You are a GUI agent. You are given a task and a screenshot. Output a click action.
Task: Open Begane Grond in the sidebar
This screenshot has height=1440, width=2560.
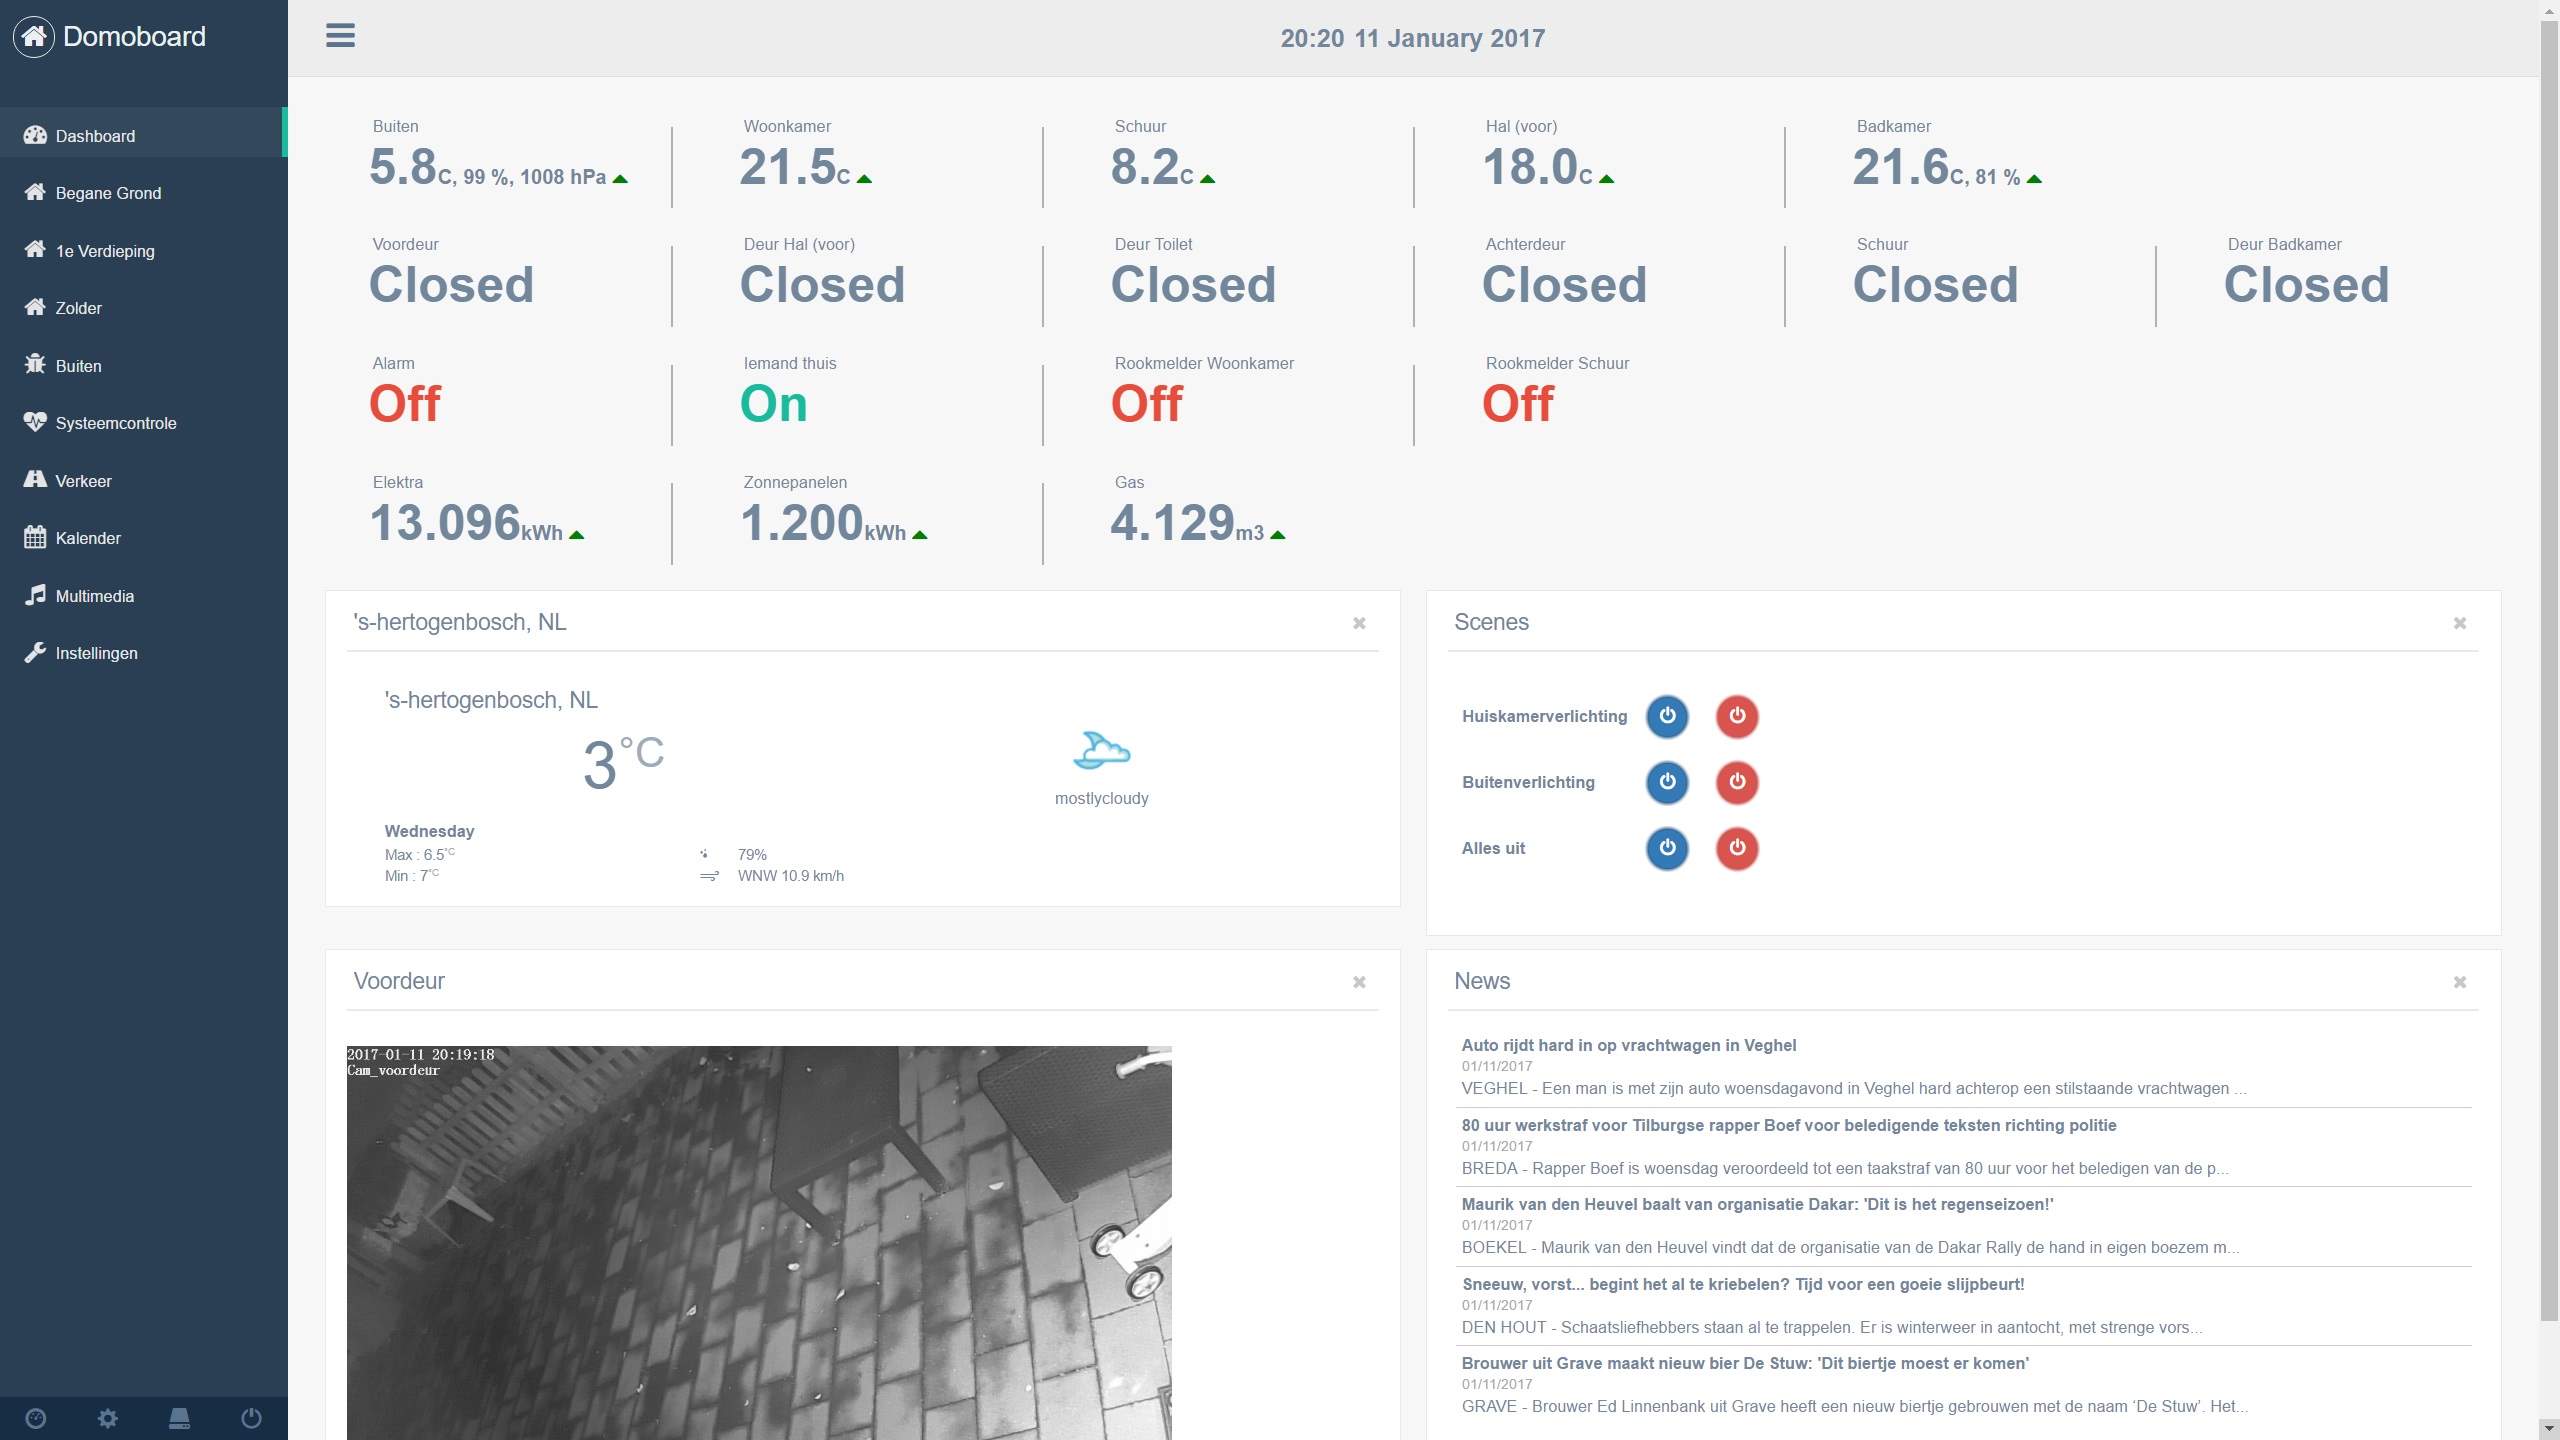[x=143, y=193]
